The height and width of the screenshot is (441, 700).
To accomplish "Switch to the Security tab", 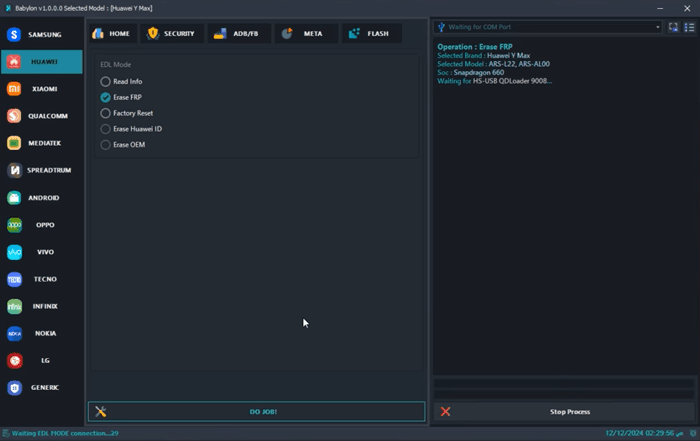I will [170, 33].
